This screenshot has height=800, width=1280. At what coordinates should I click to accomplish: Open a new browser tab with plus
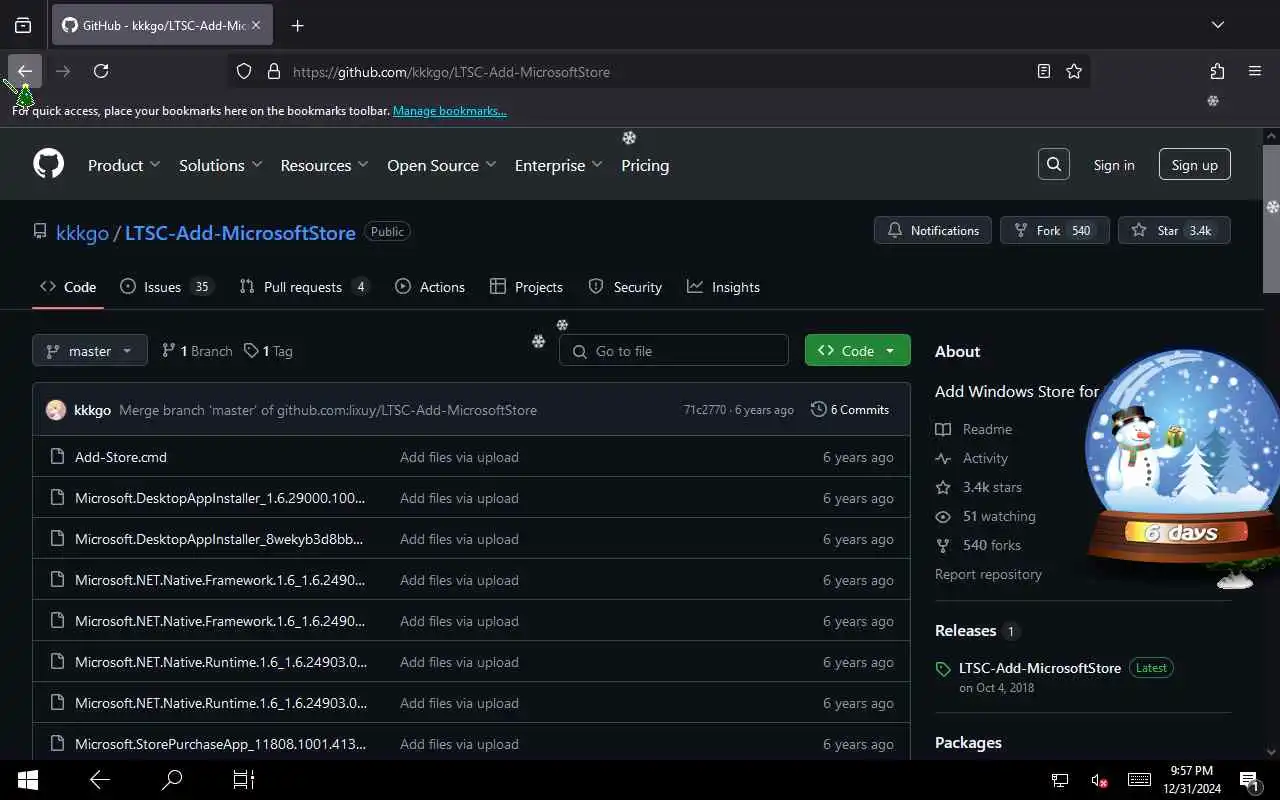tap(297, 25)
